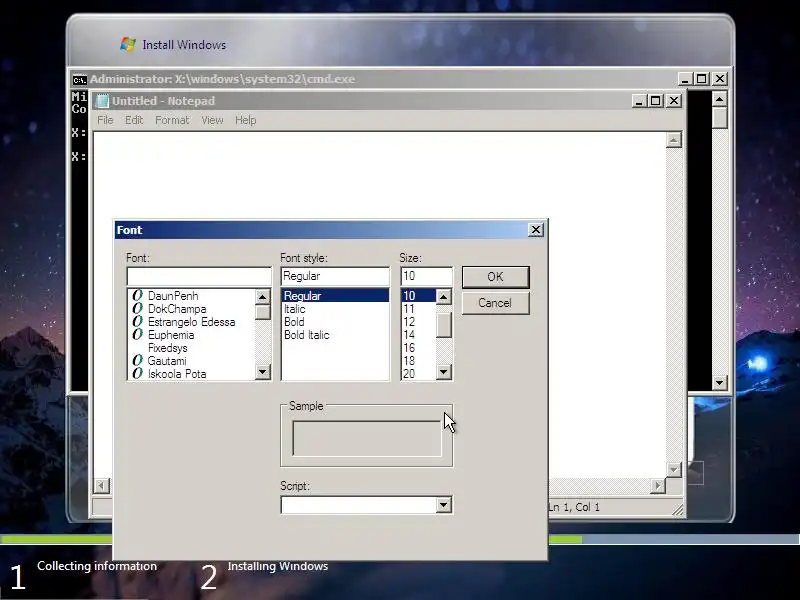Viewport: 800px width, 600px height.
Task: Choose Bold Italic font style
Action: tap(335, 335)
